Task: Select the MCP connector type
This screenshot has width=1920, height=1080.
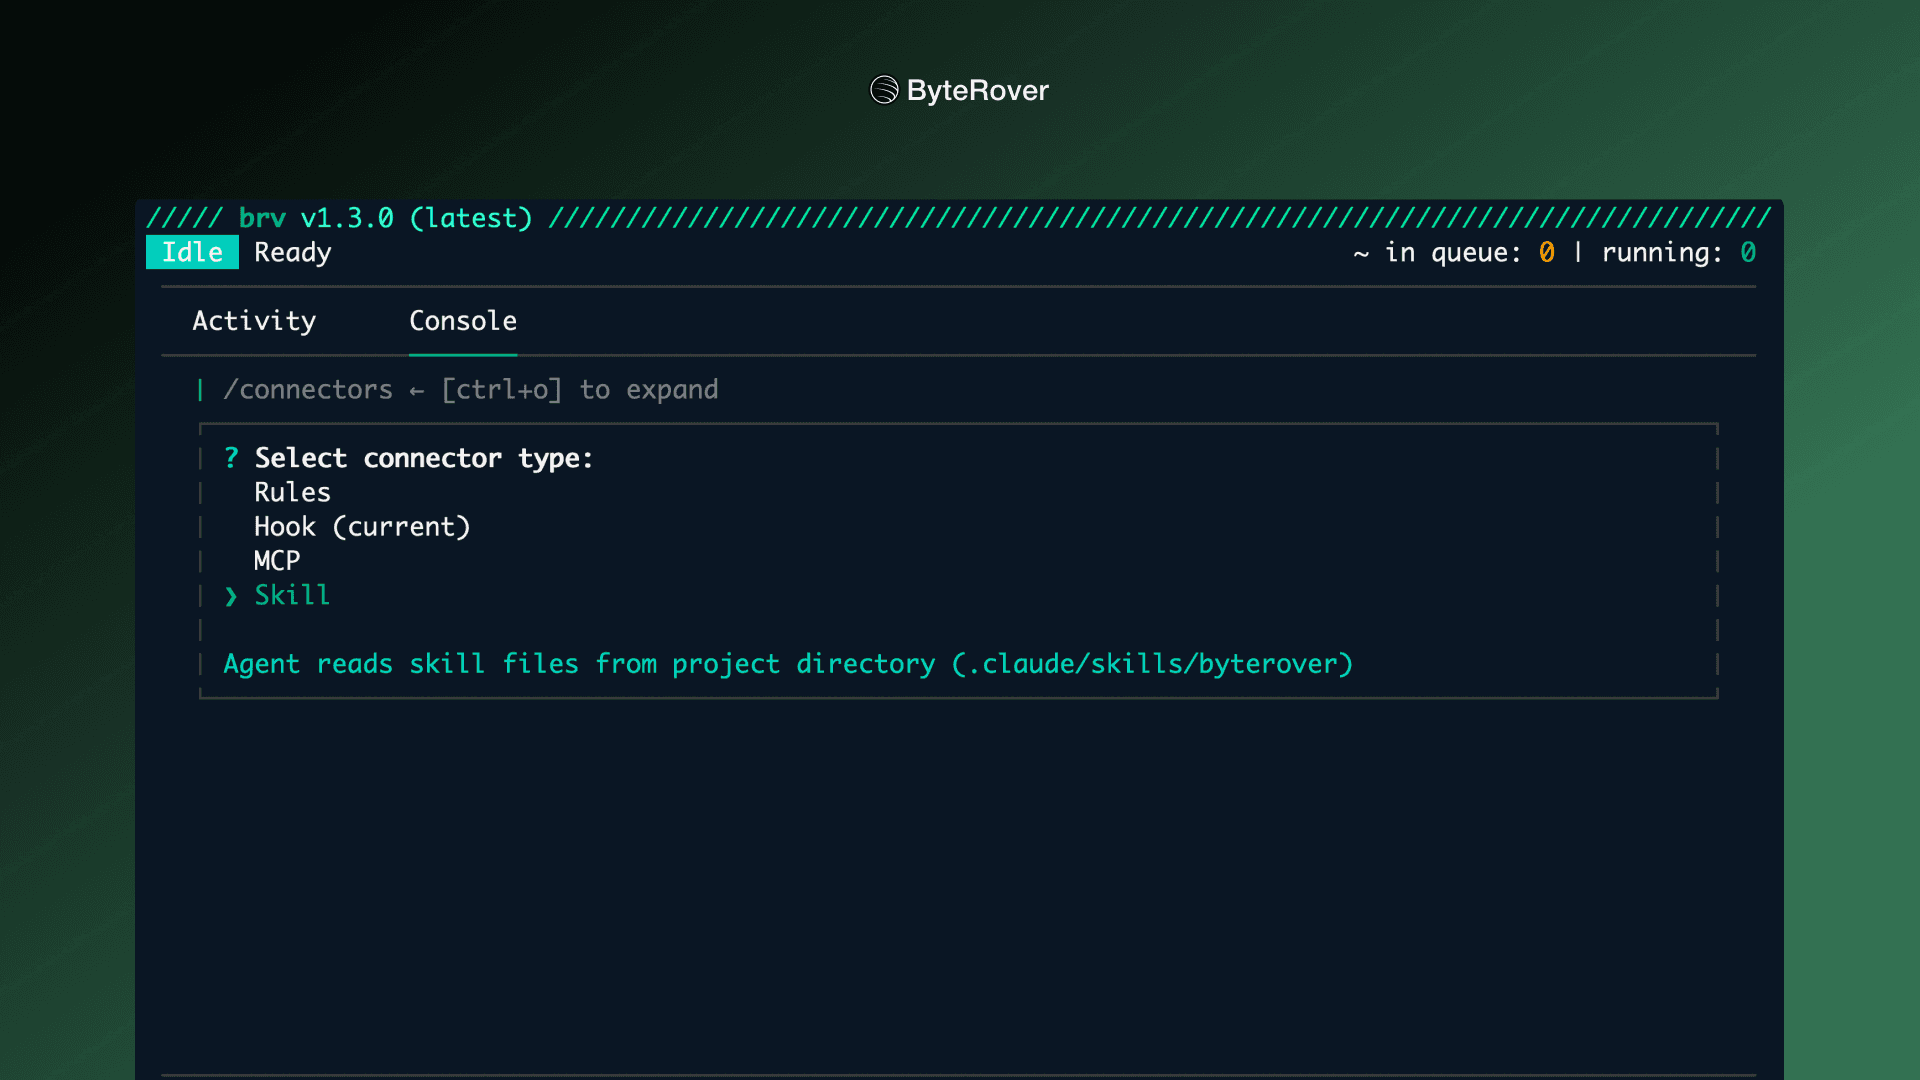Action: (277, 561)
